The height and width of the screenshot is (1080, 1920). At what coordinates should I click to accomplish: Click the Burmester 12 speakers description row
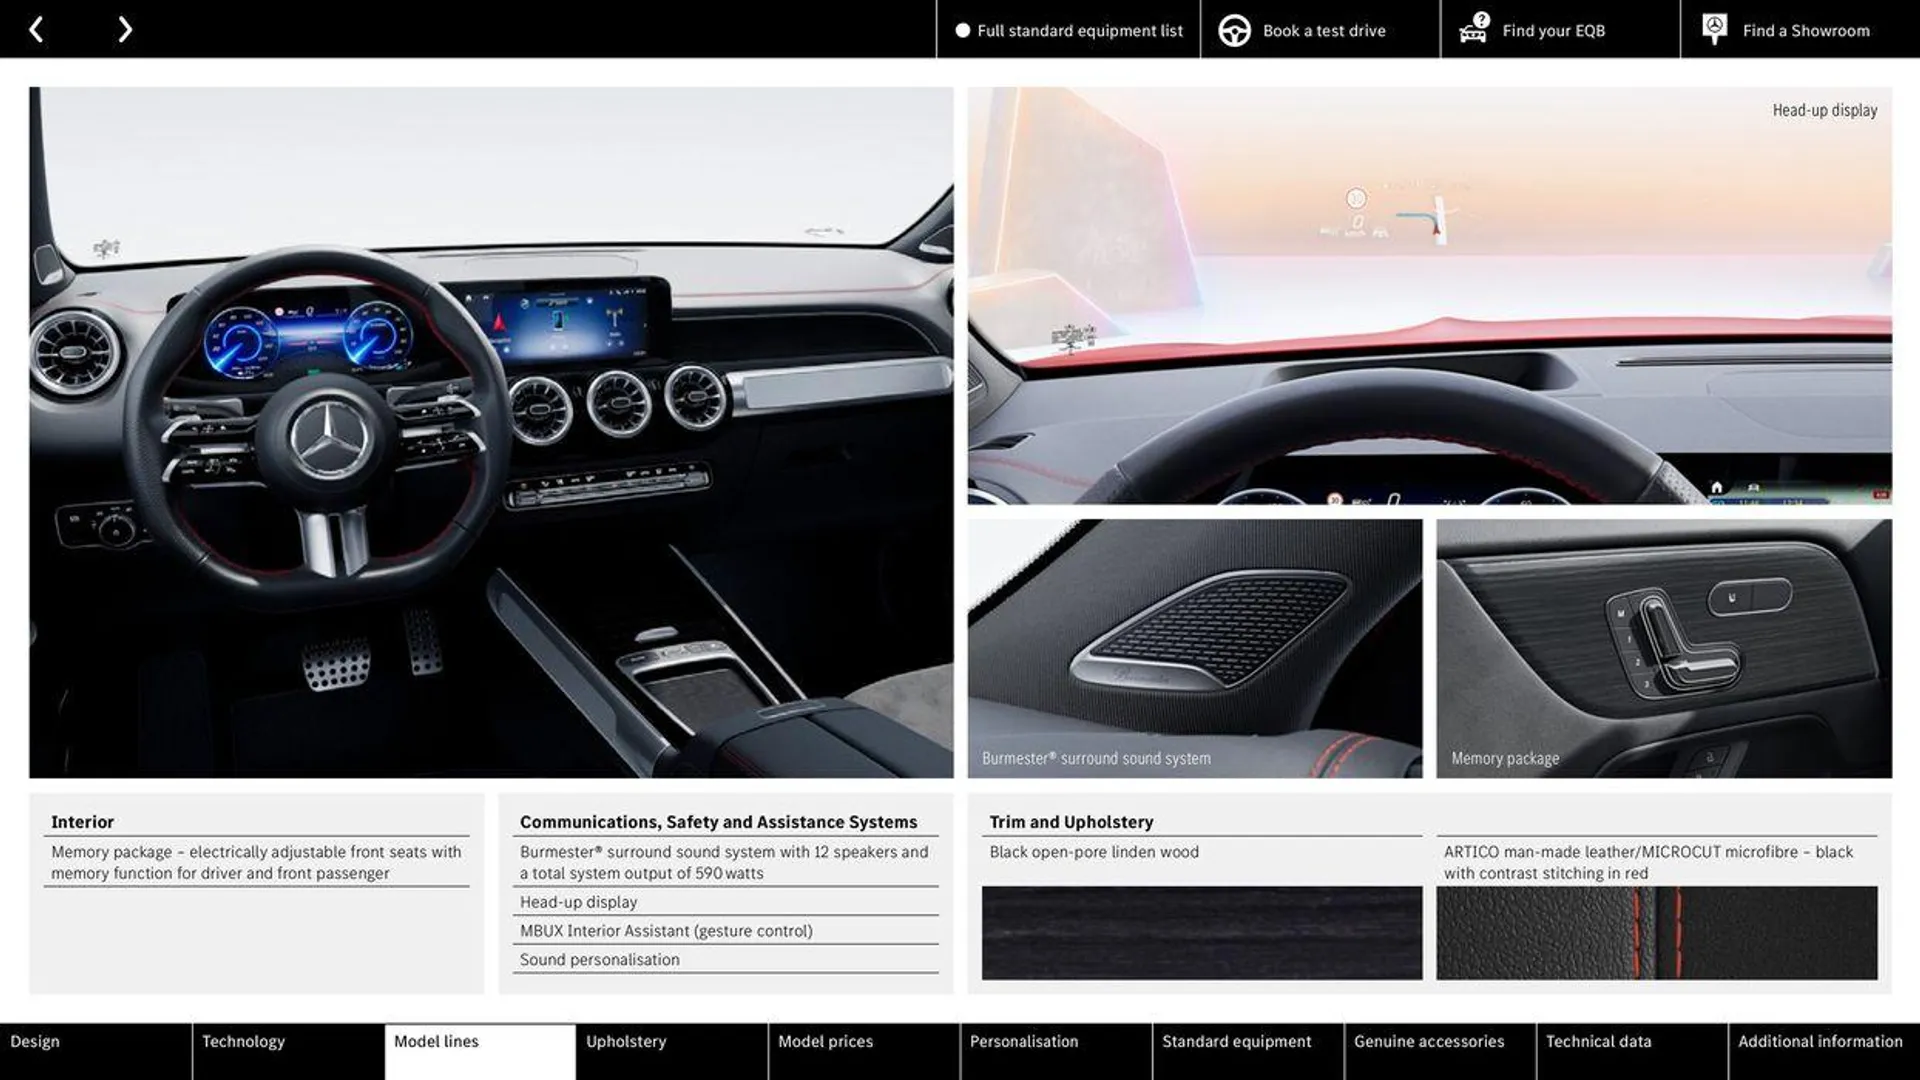tap(727, 862)
